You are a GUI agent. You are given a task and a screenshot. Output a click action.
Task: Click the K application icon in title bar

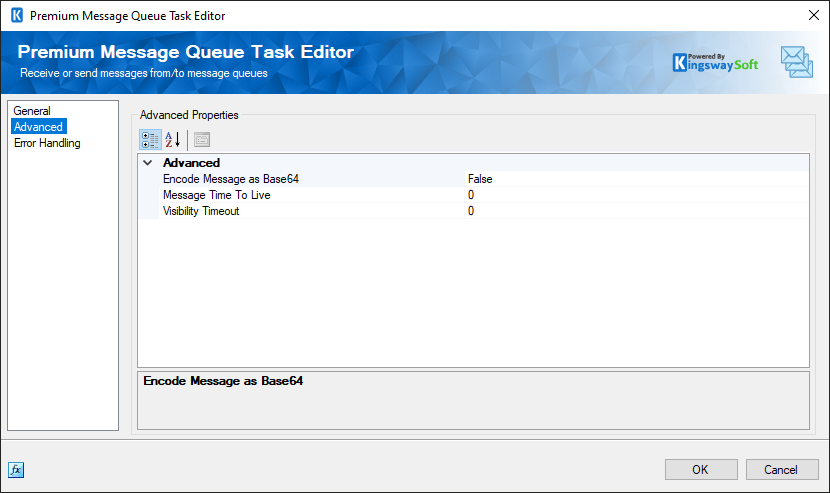17,15
